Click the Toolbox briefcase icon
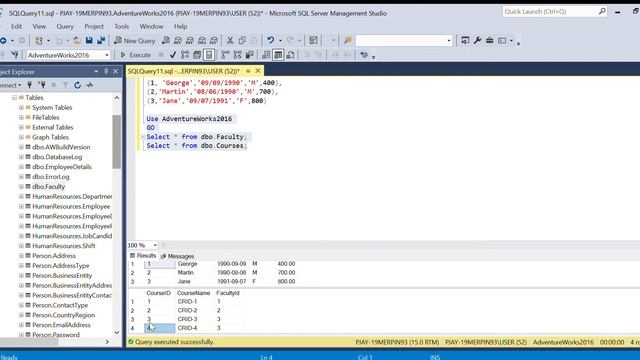The height and width of the screenshot is (360, 640). click(489, 40)
